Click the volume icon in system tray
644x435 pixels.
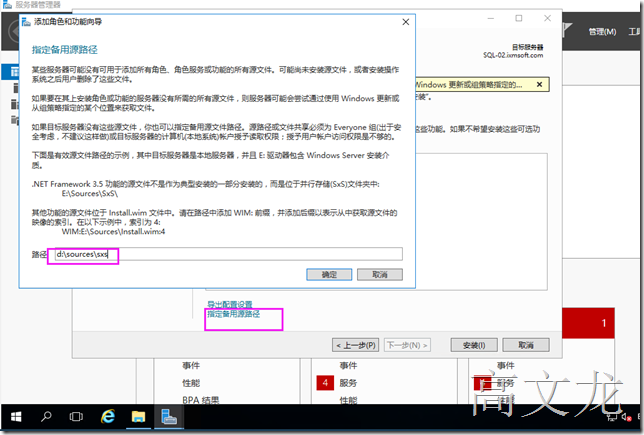pyautogui.click(x=626, y=417)
